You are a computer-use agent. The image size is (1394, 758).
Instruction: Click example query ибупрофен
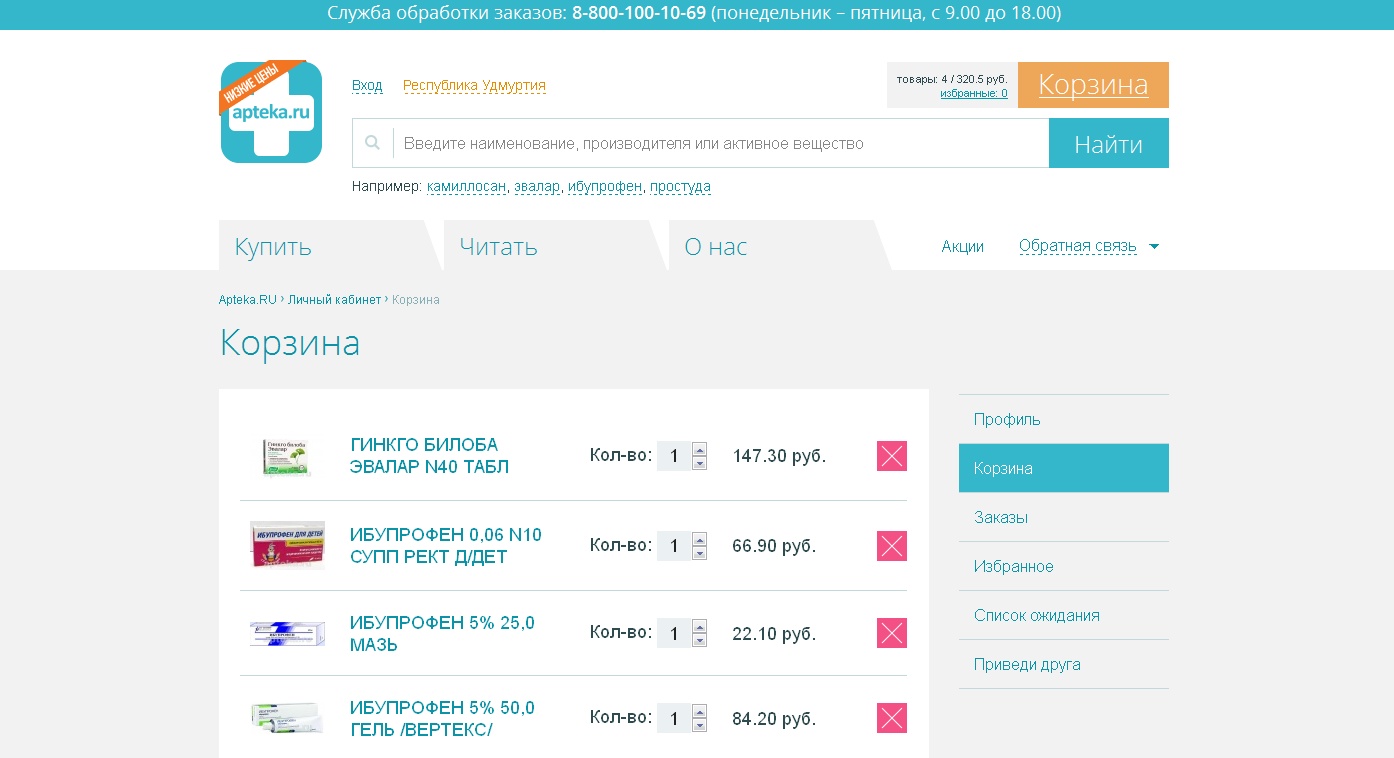tap(605, 186)
